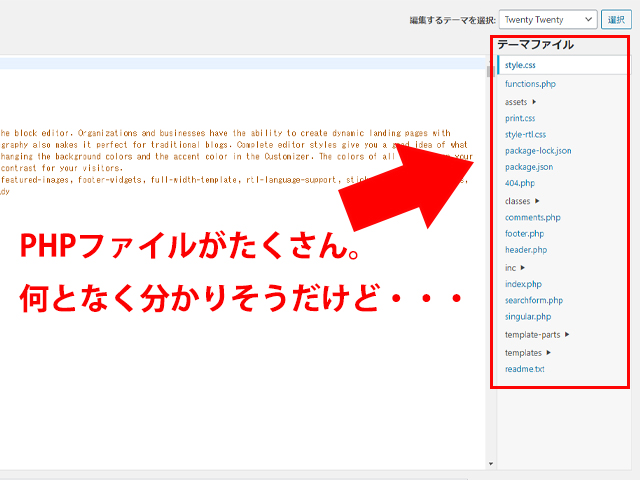Open header.php file
640x480 pixels.
pyautogui.click(x=526, y=250)
